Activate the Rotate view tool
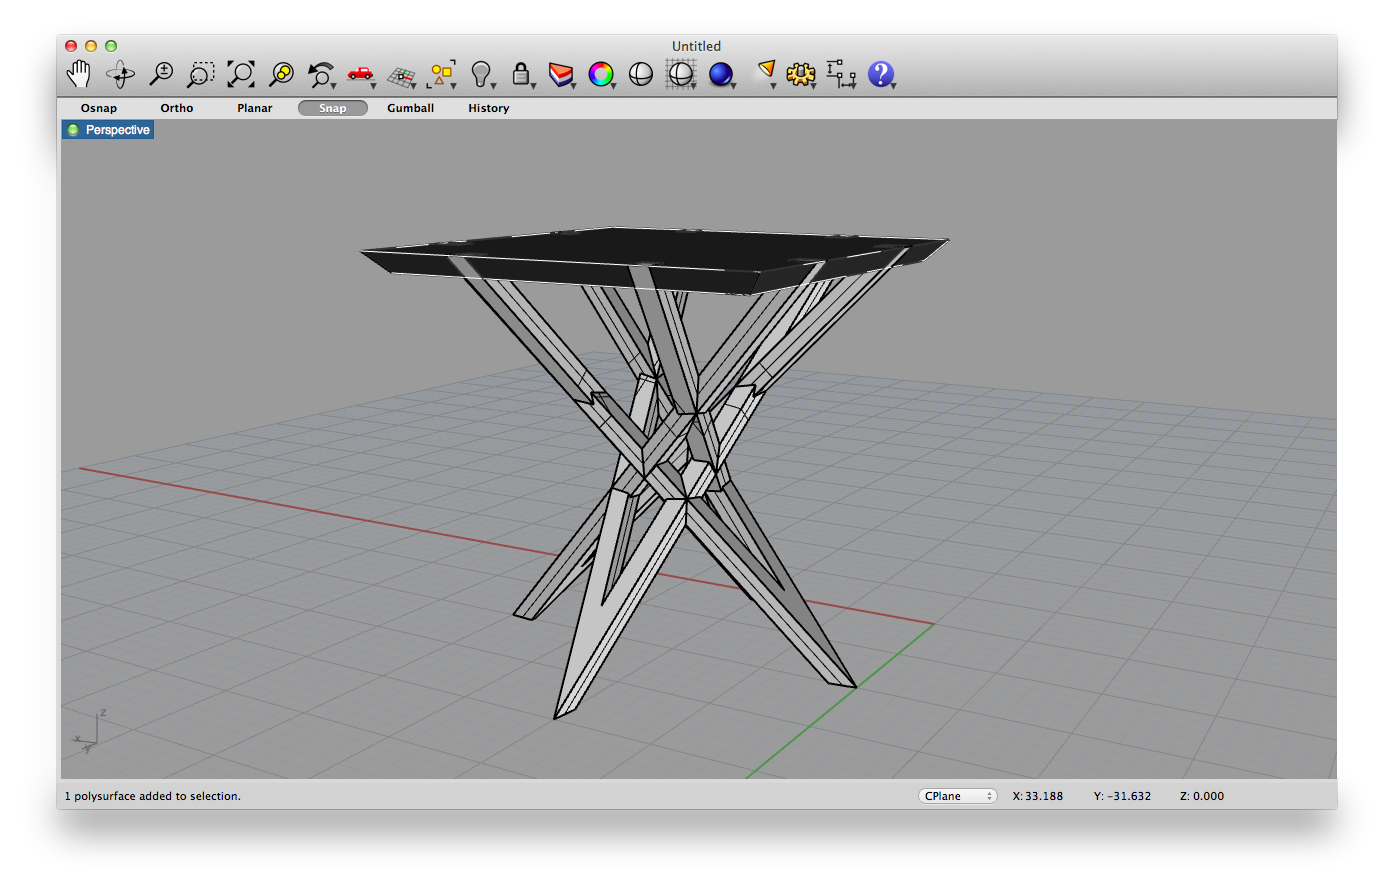The image size is (1394, 888). coord(120,73)
